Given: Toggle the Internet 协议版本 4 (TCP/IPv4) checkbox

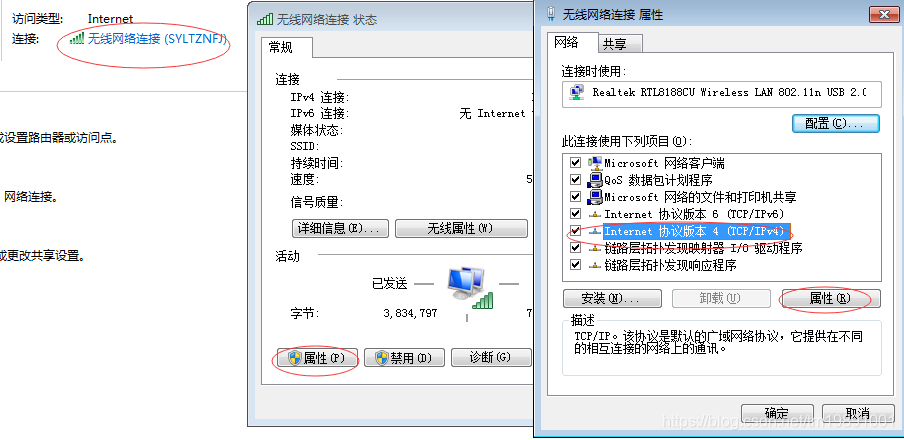Looking at the screenshot, I should pos(575,231).
